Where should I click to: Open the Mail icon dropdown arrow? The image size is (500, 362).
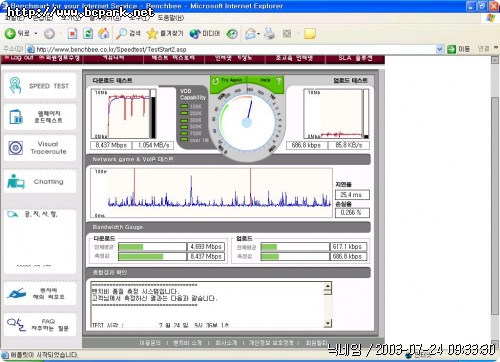pos(258,34)
